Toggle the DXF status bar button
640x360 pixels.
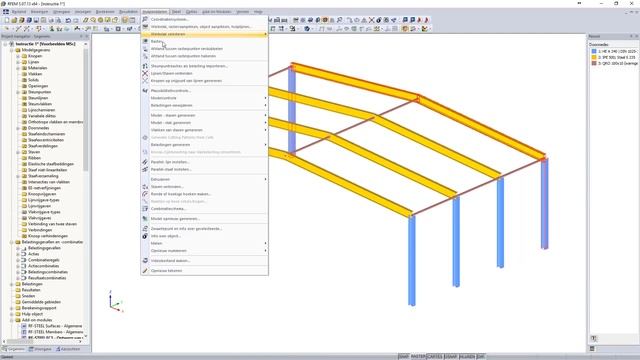(x=480, y=357)
